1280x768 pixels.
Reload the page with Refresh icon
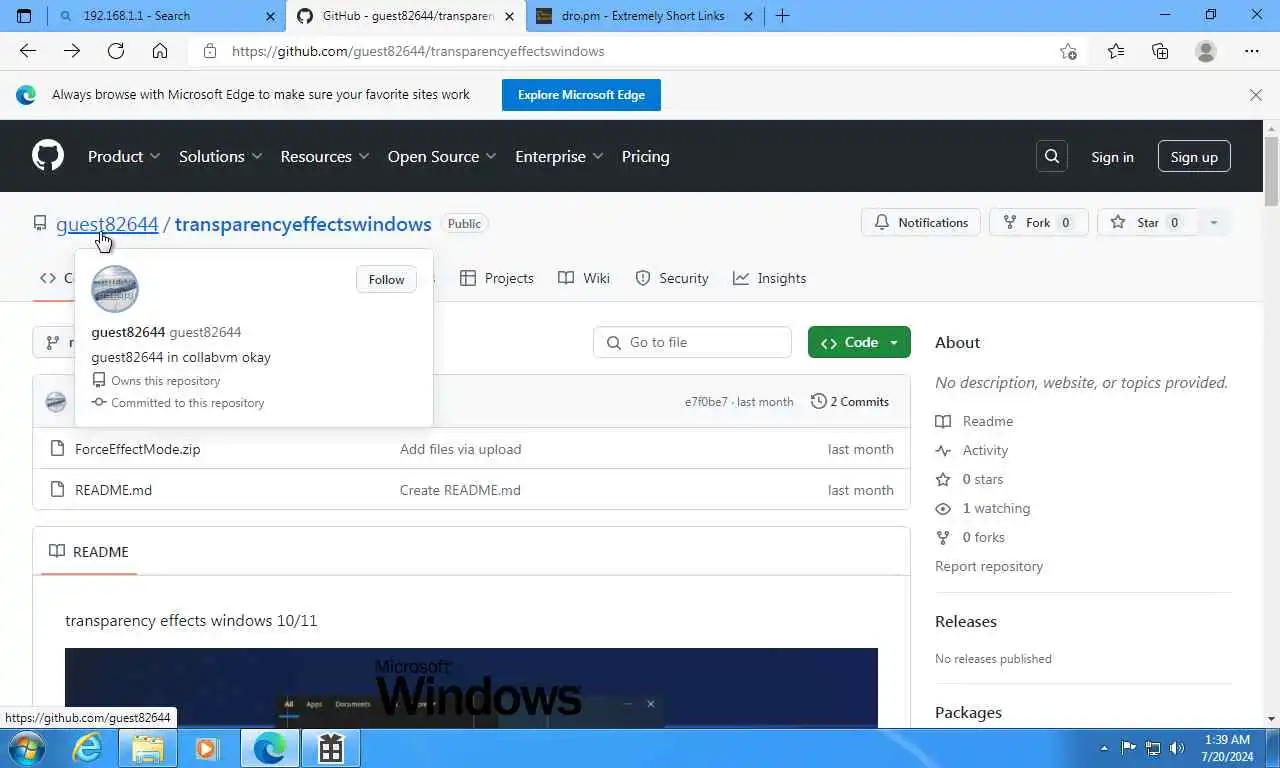(x=116, y=51)
